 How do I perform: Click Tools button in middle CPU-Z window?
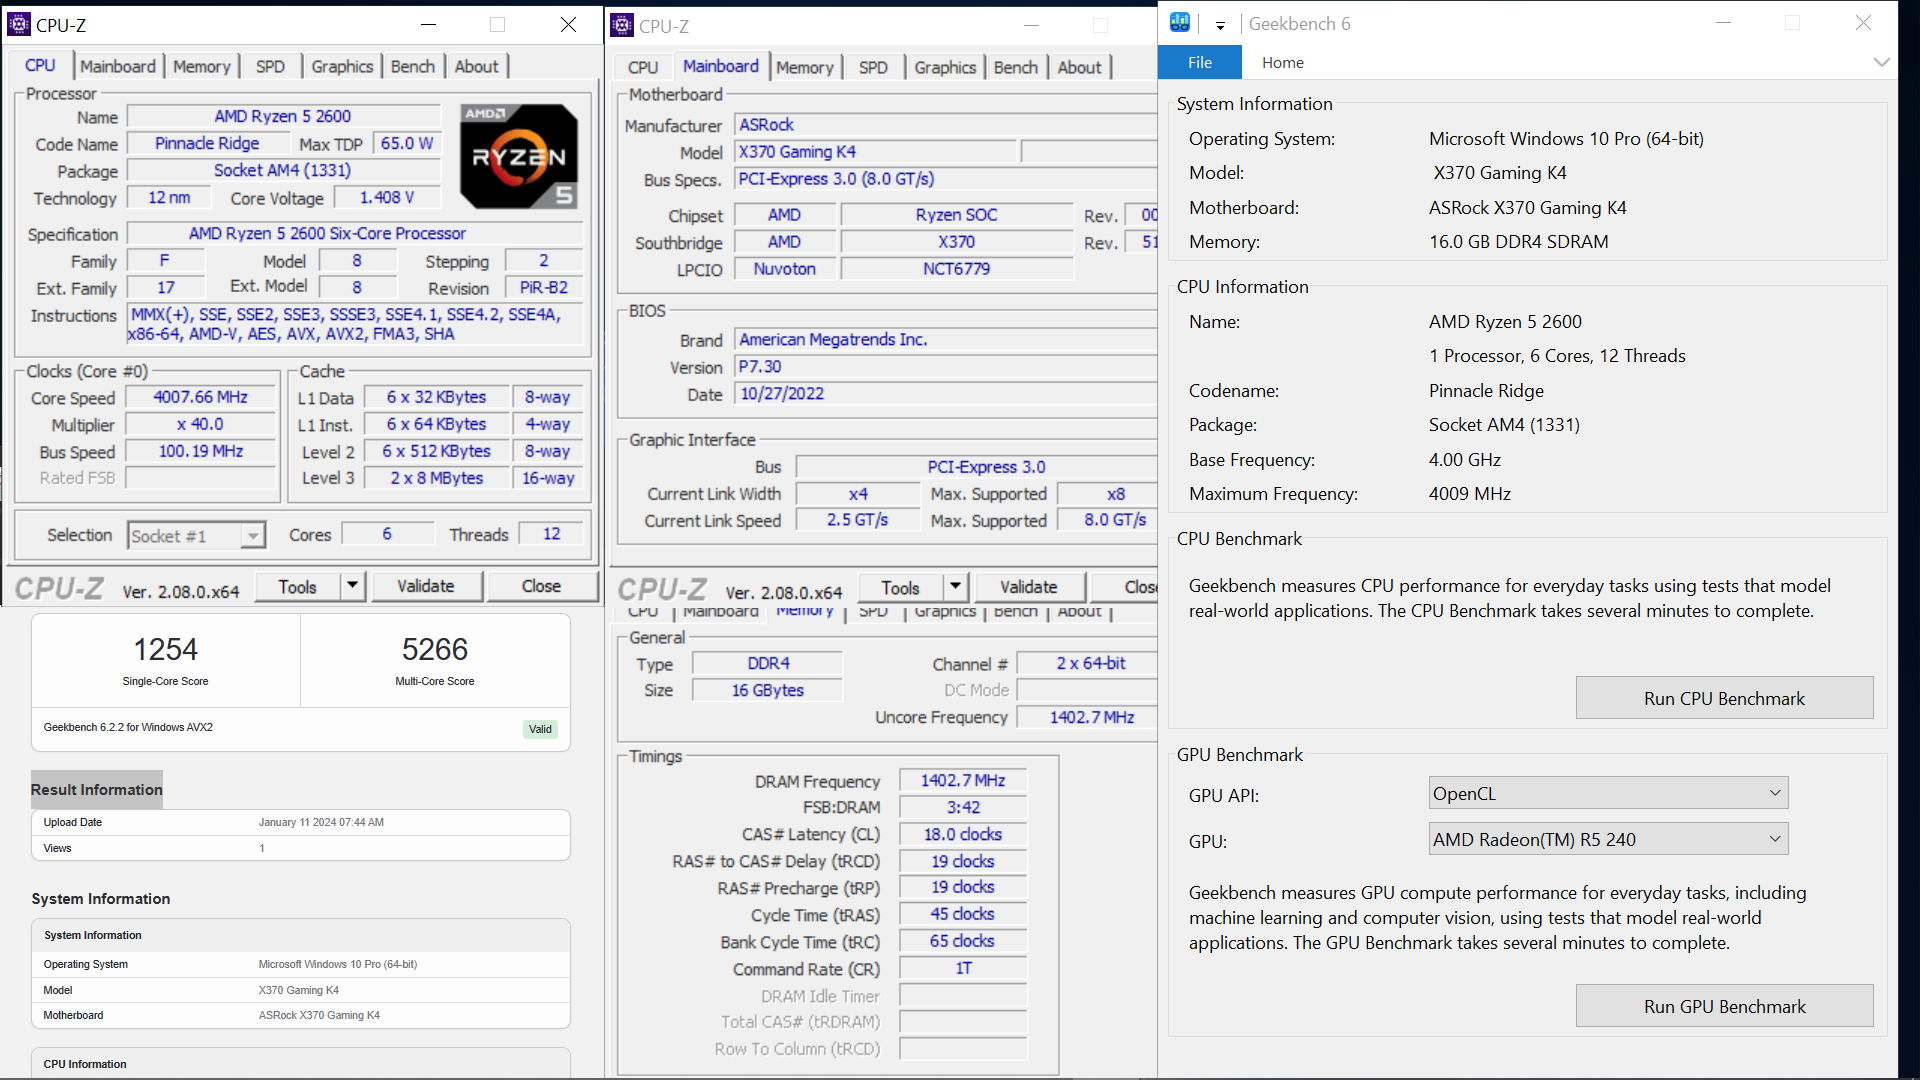(x=901, y=587)
